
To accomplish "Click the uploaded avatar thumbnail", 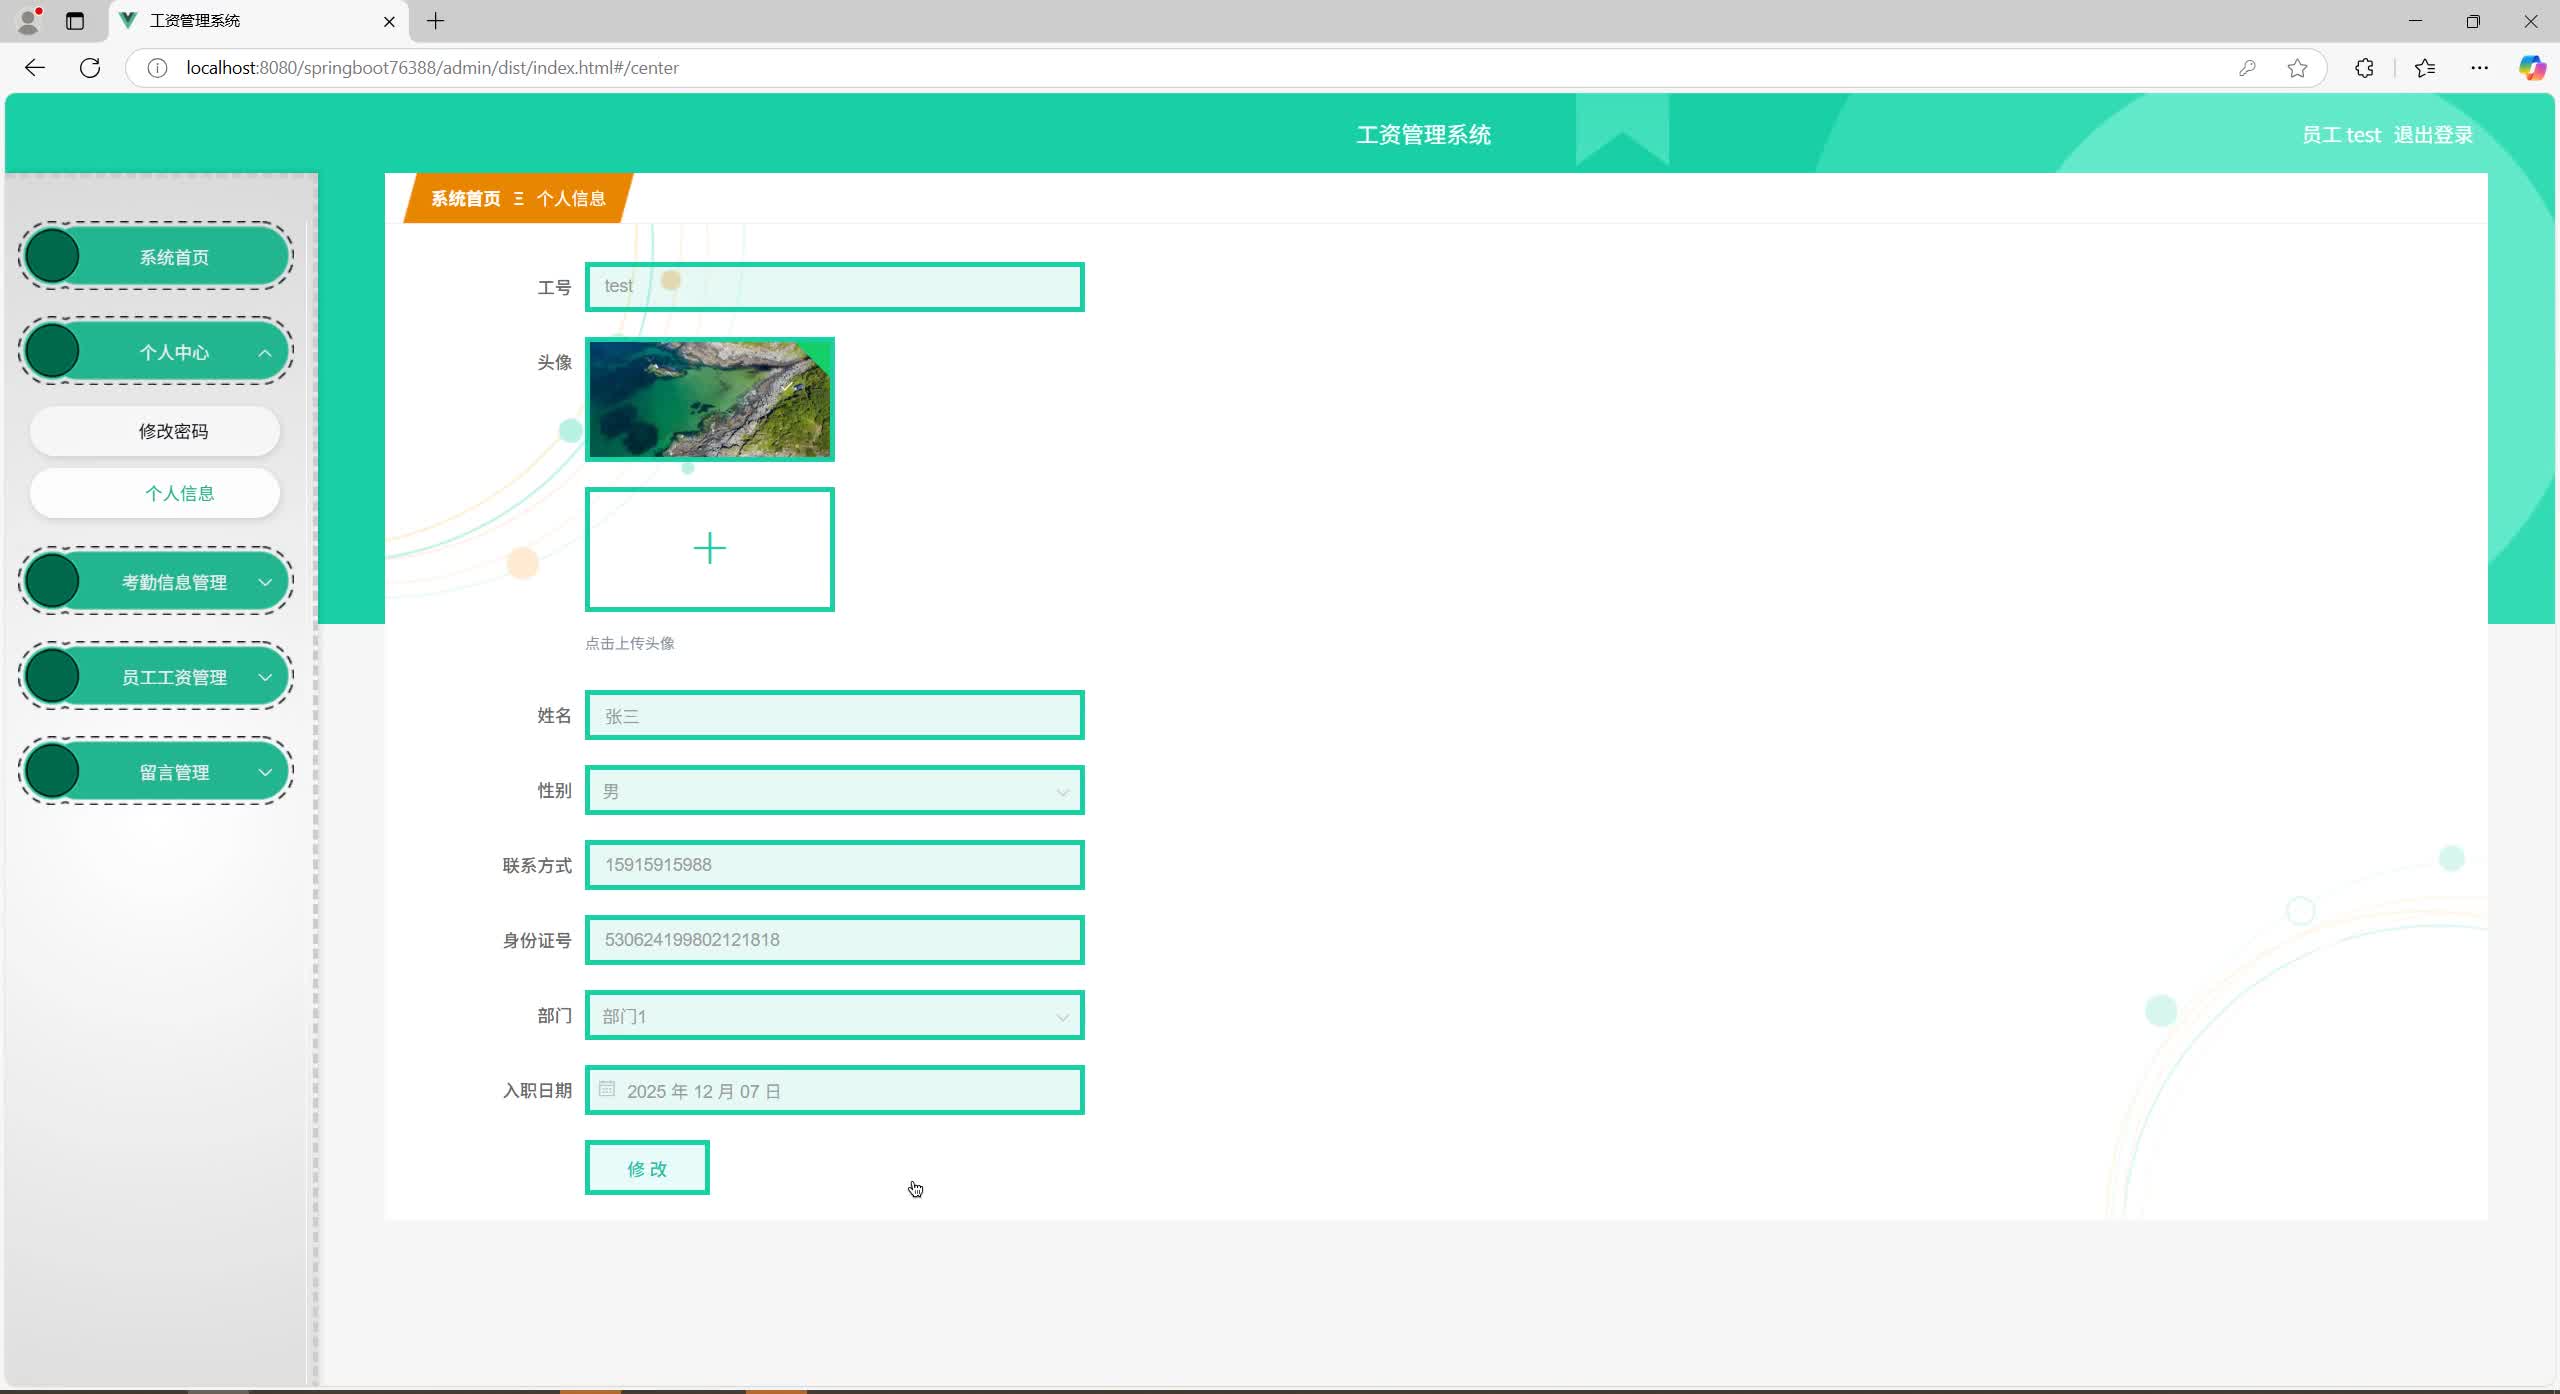I will 709,399.
